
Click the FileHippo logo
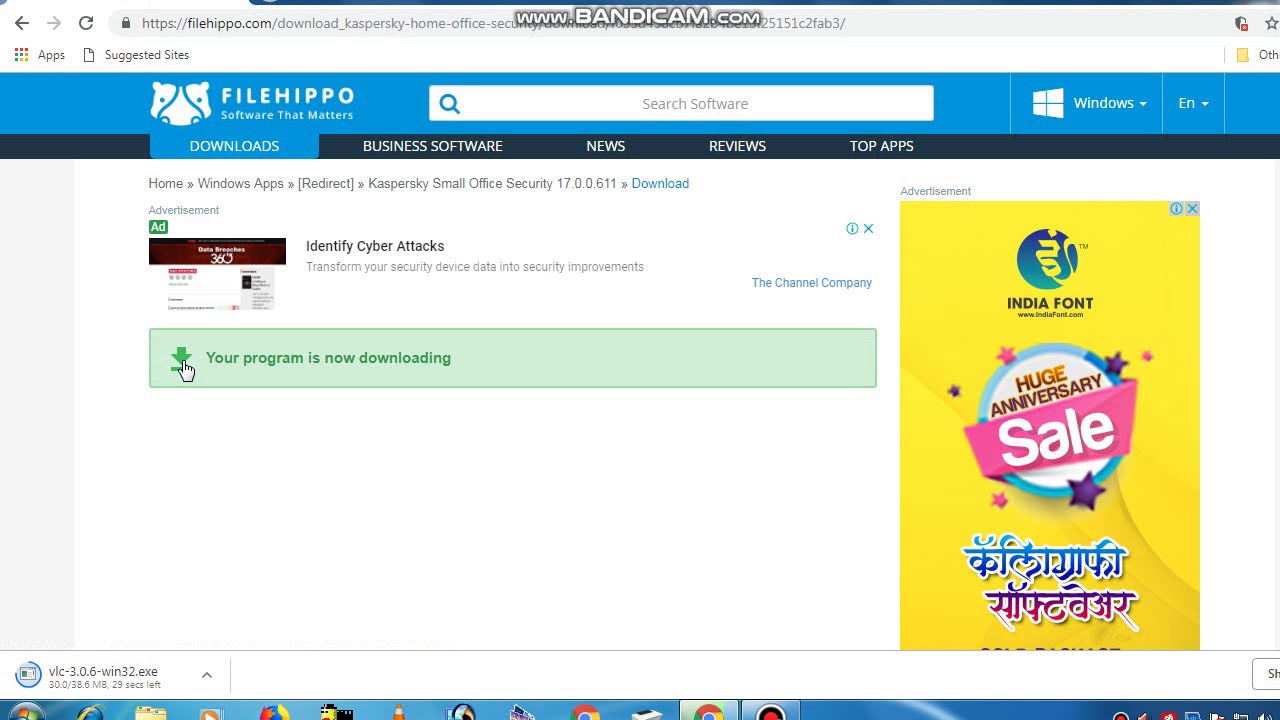[252, 103]
